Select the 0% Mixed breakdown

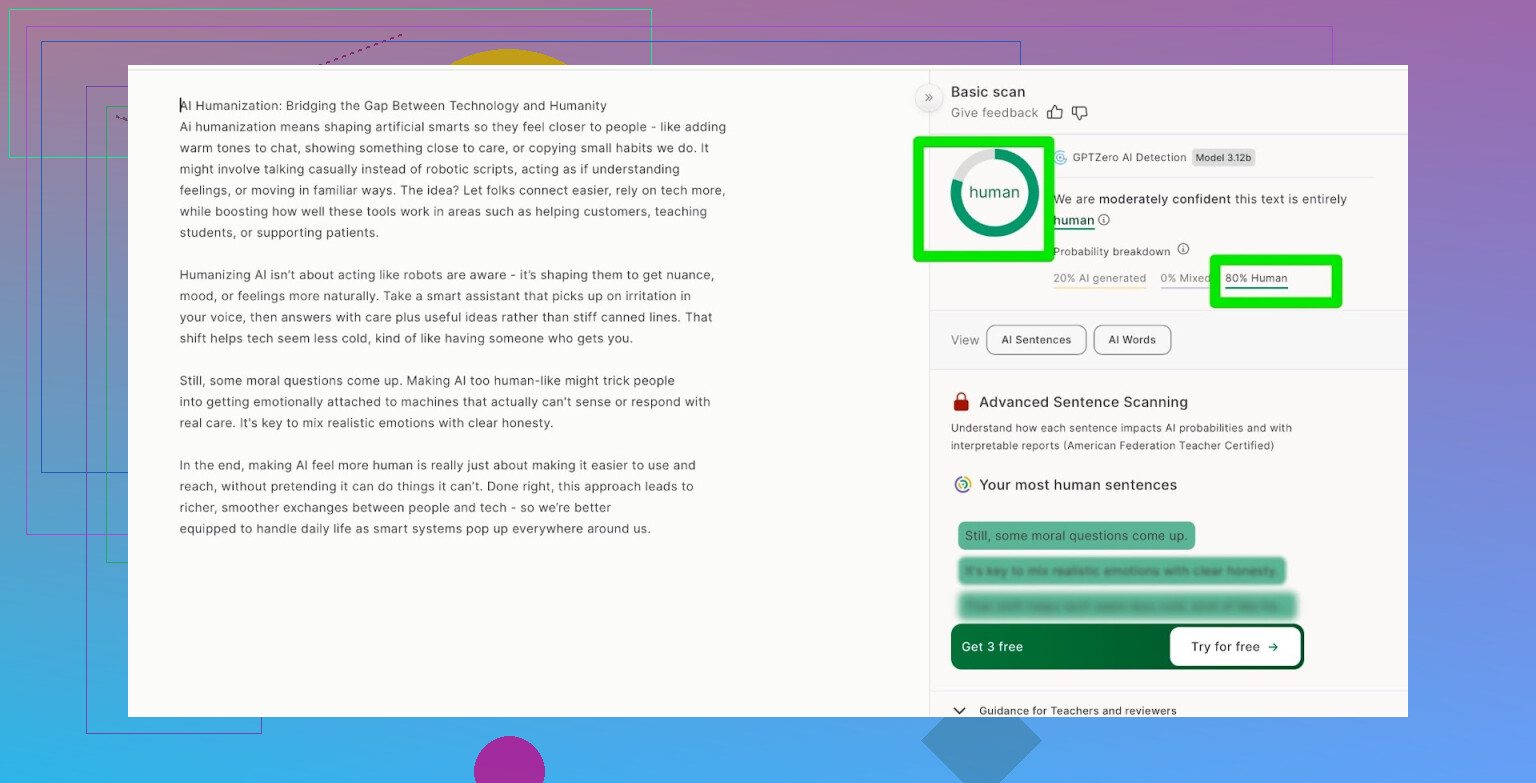click(x=1182, y=279)
